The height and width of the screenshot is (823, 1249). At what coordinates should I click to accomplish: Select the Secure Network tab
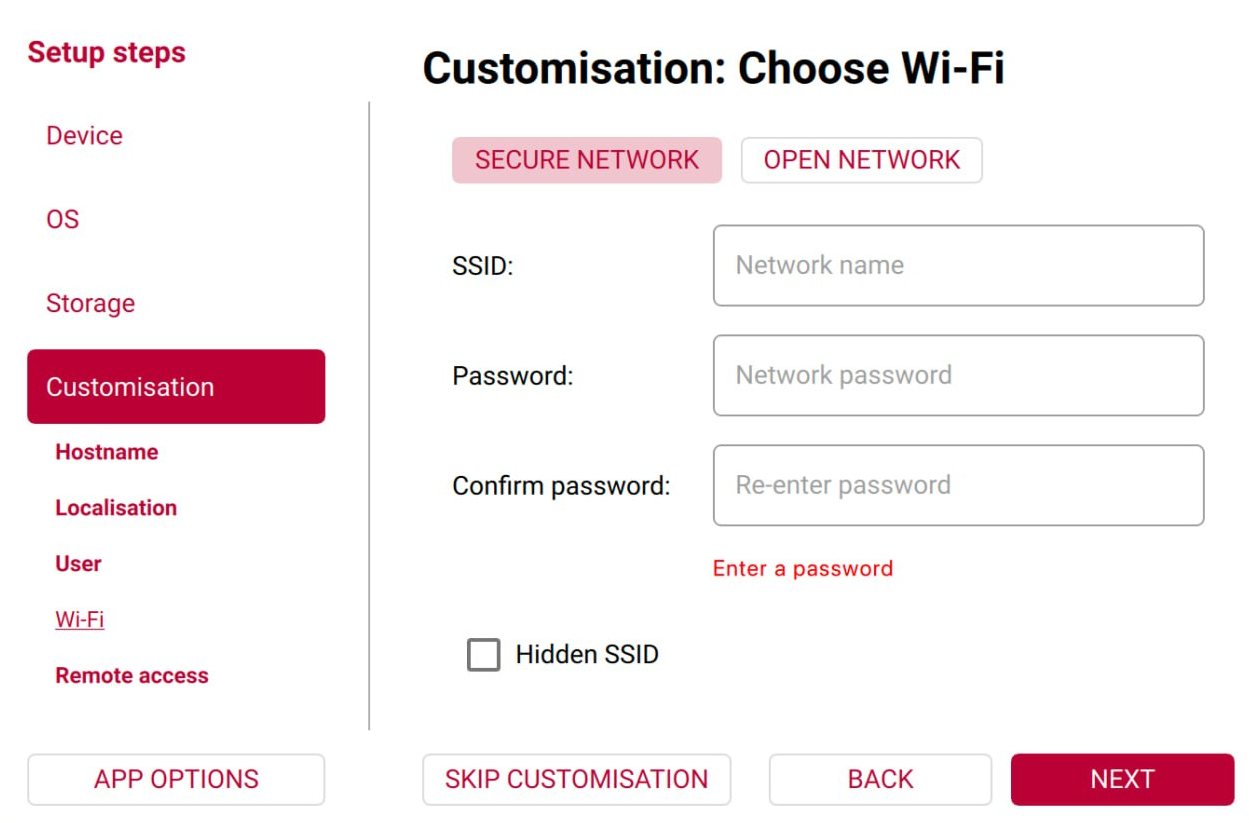[x=587, y=159]
